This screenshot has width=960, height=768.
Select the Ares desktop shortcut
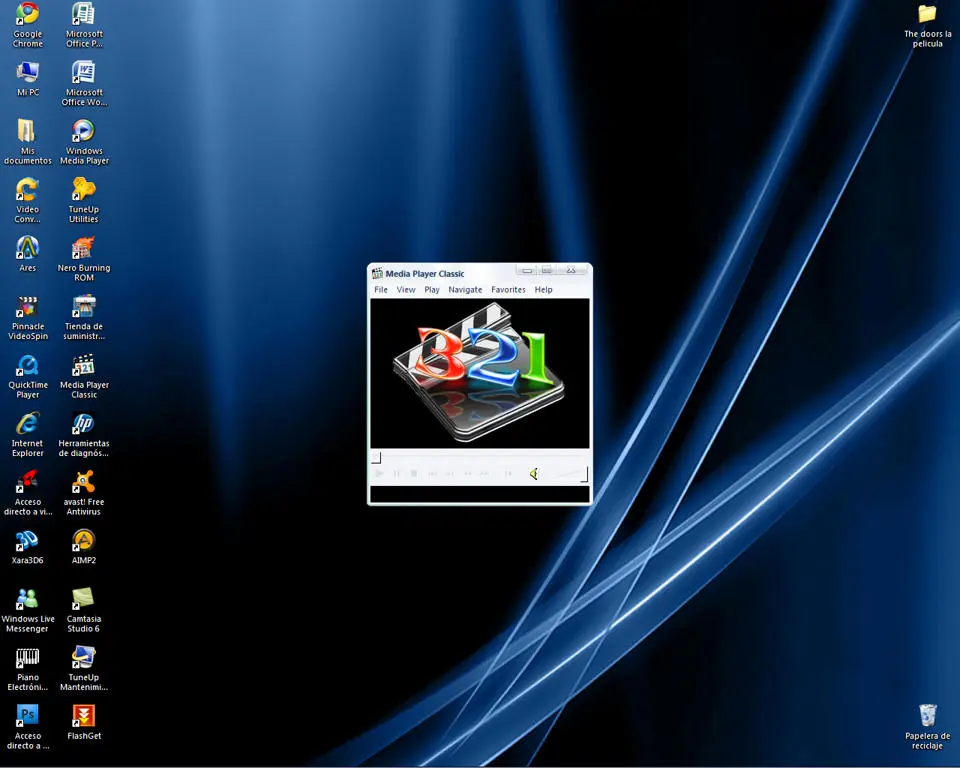coord(28,254)
